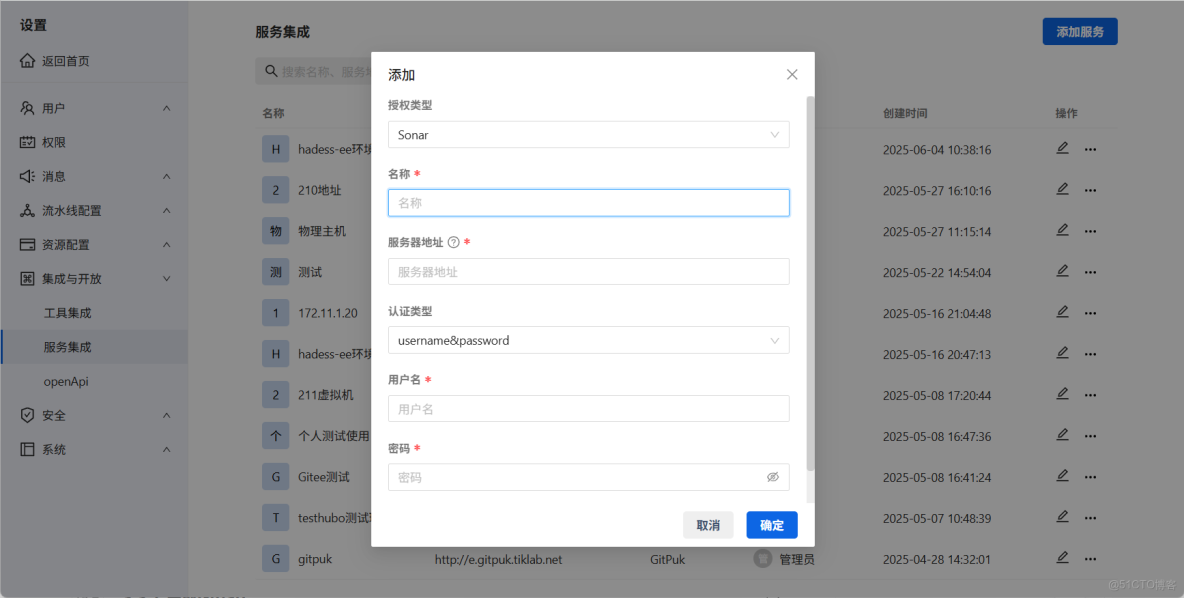This screenshot has height=598, width=1184.
Task: Click inside the 名称 input field
Action: pyautogui.click(x=588, y=202)
